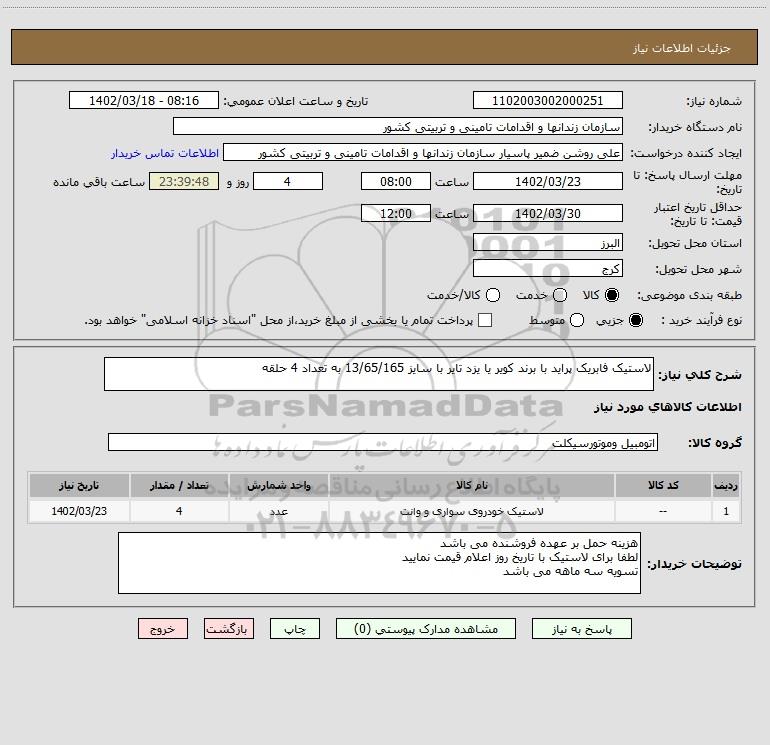This screenshot has width=770, height=745.
Task: Click the اطلاعات کالاهای مورد نیاز heading
Action: (x=667, y=407)
